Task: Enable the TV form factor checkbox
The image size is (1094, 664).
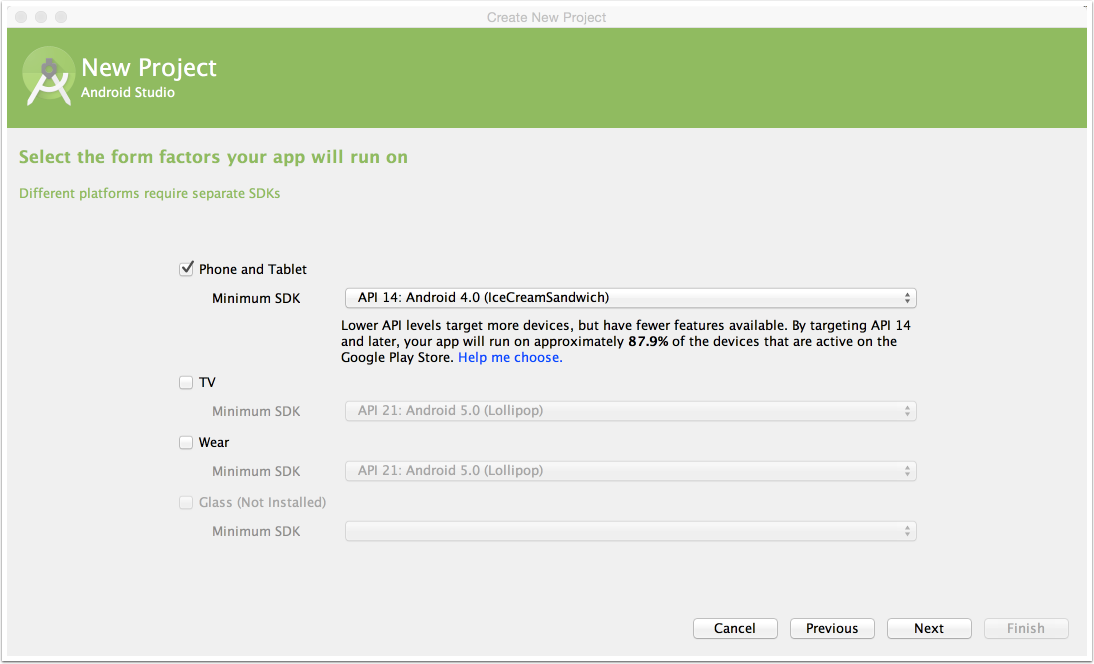Action: [186, 382]
